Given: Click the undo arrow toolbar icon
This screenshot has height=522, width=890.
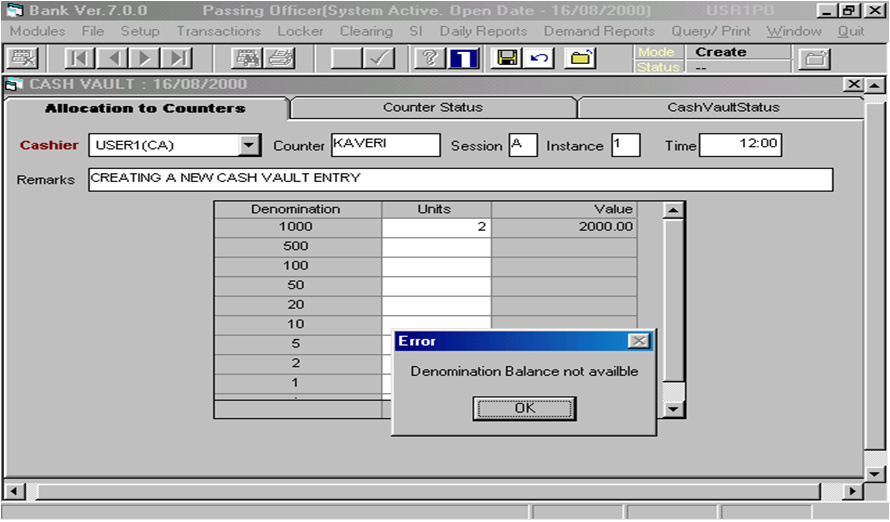Looking at the screenshot, I should click(x=540, y=59).
